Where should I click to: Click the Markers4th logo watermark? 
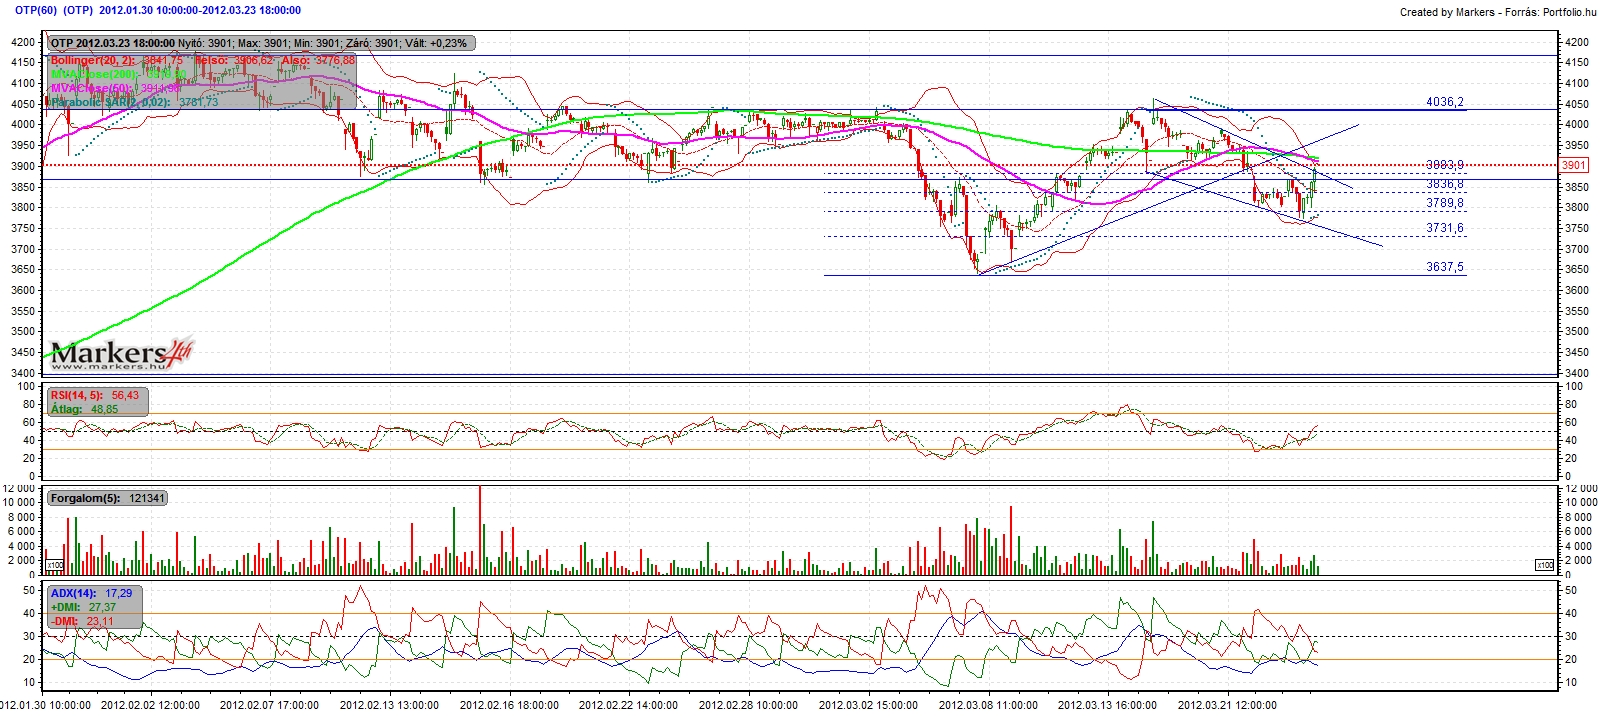click(120, 353)
